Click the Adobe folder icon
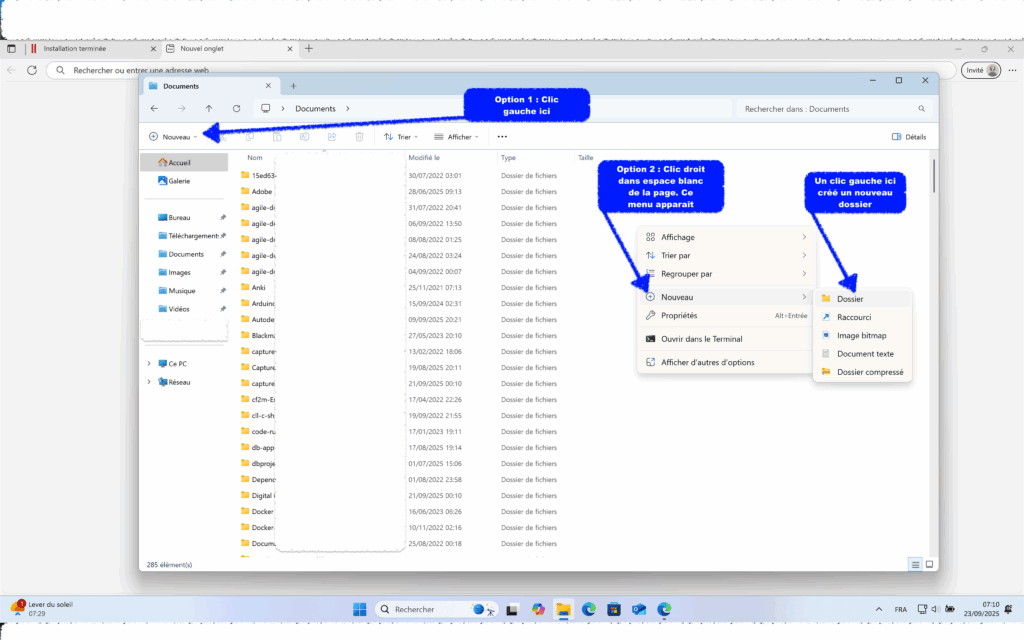The width and height of the screenshot is (1024, 640). click(244, 191)
